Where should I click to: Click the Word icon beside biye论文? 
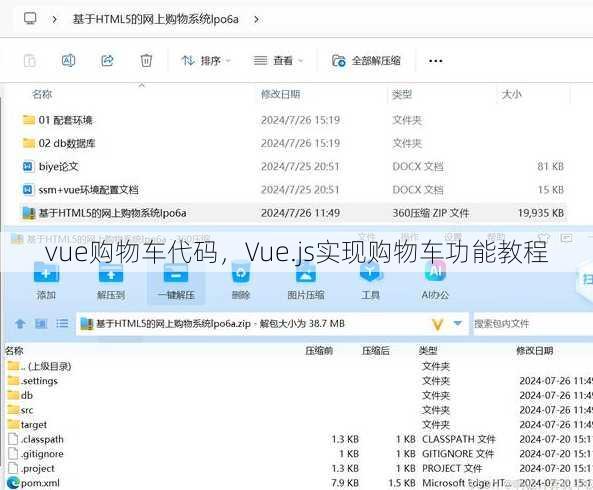[x=28, y=166]
